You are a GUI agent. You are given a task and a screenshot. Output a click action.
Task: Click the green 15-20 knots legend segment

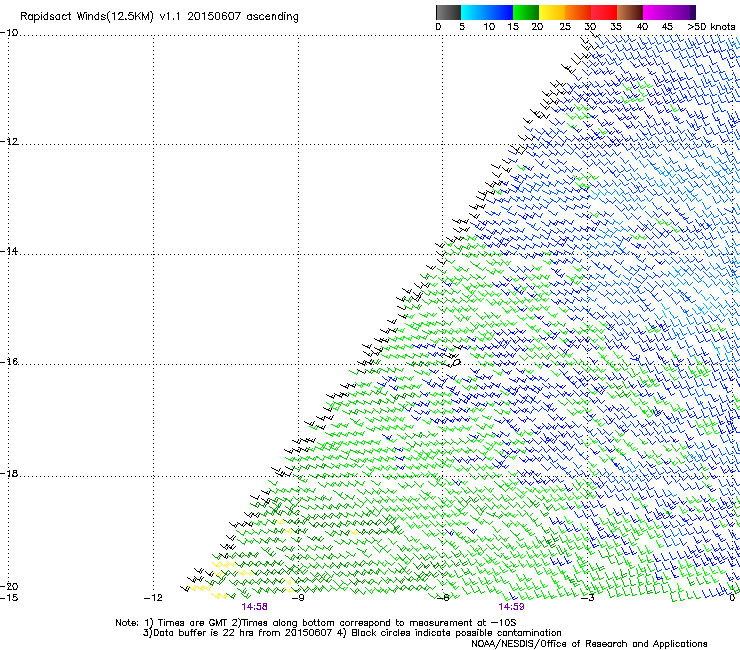tap(526, 12)
